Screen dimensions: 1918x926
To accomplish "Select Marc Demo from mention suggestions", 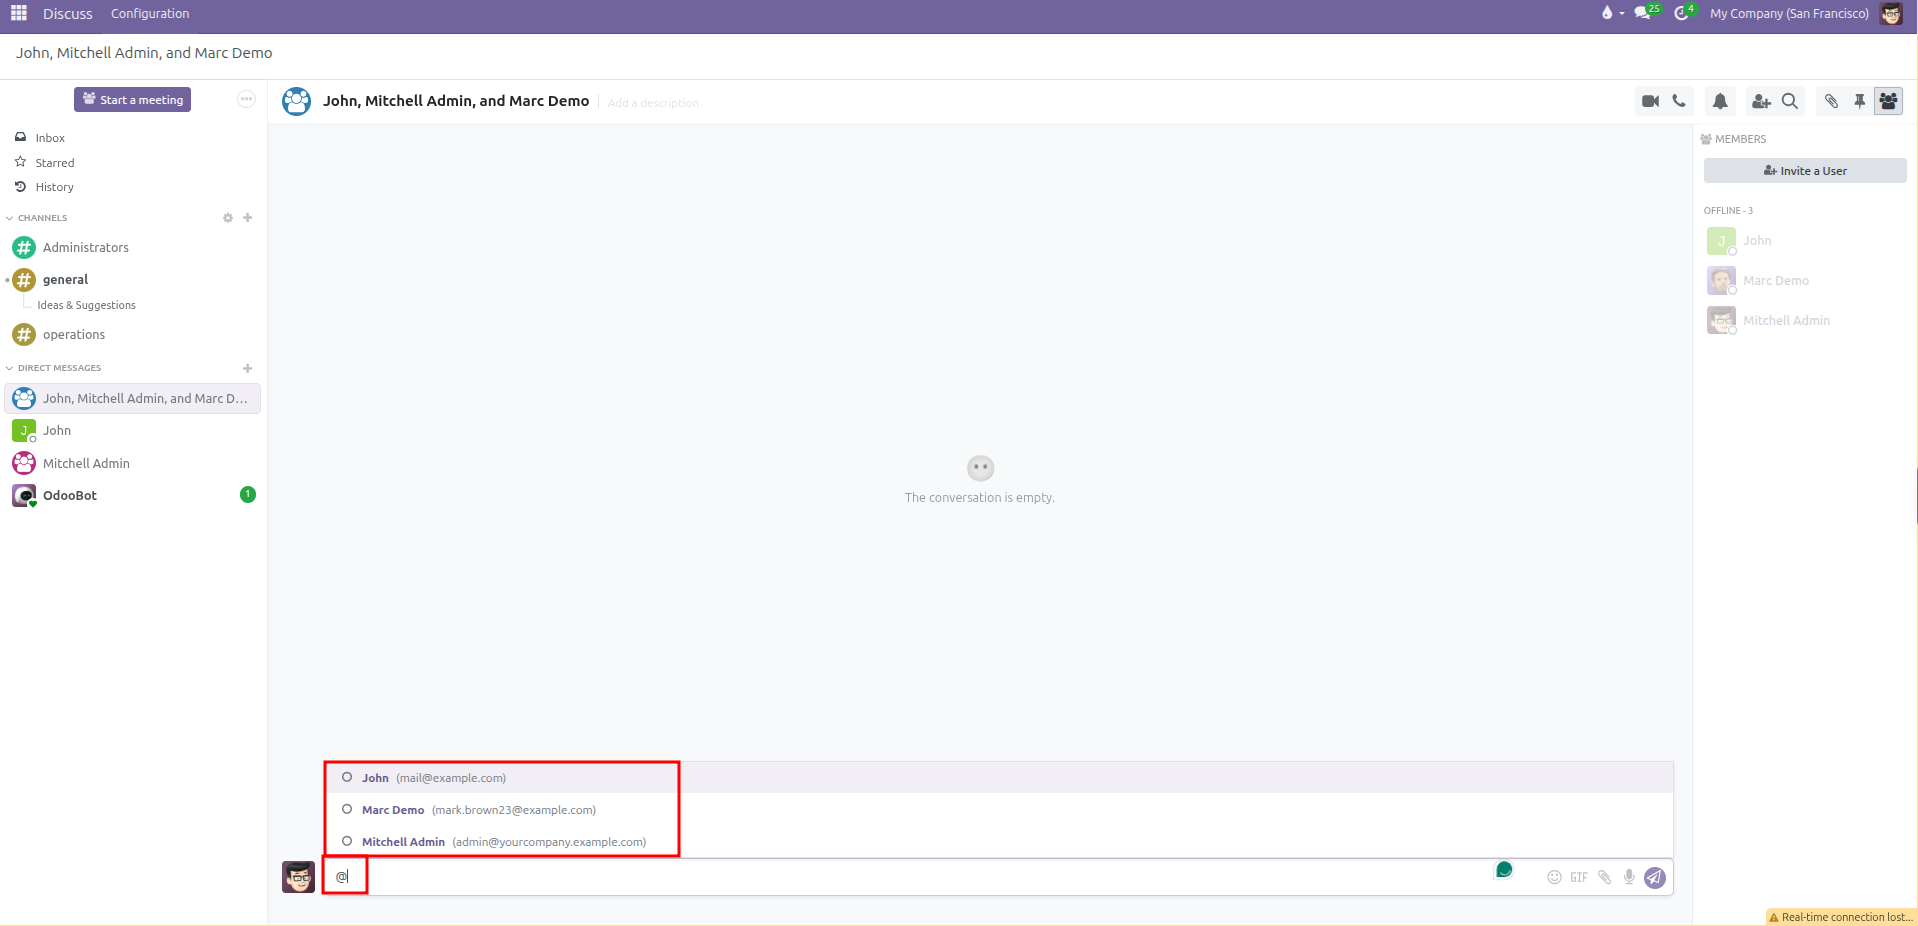I will 998,810.
